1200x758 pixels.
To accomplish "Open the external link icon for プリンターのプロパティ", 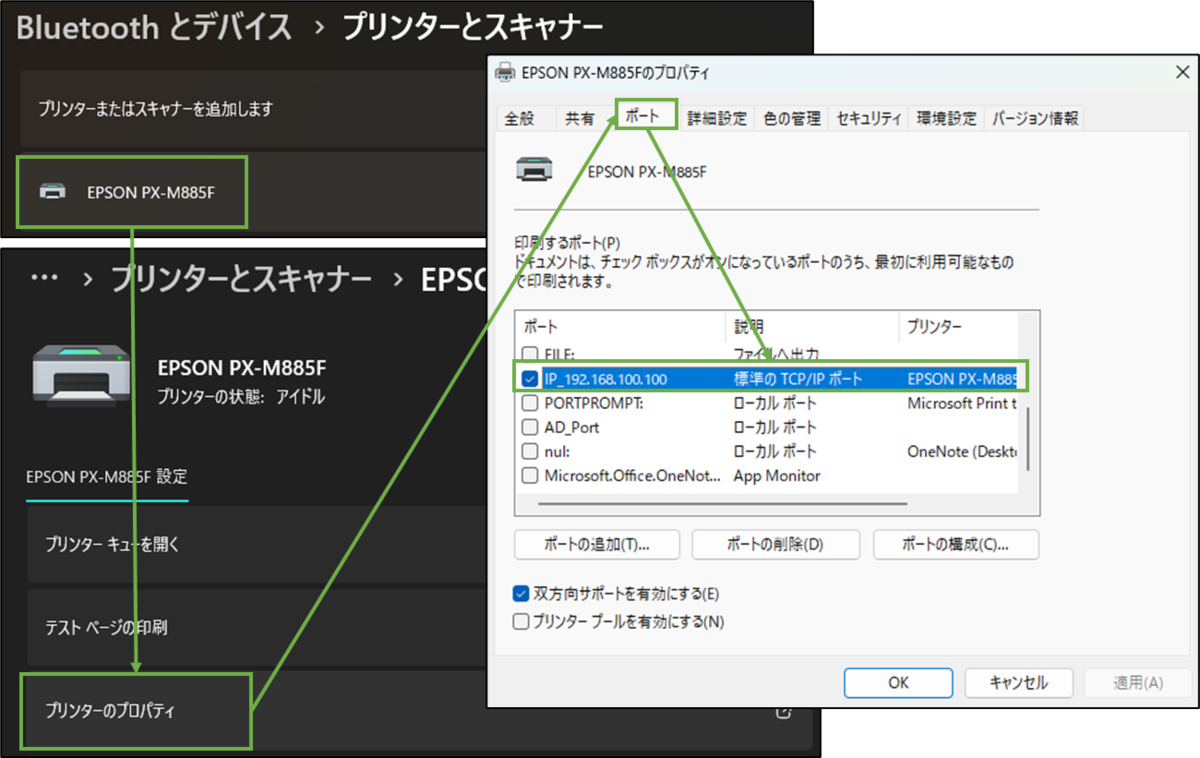I will (784, 712).
